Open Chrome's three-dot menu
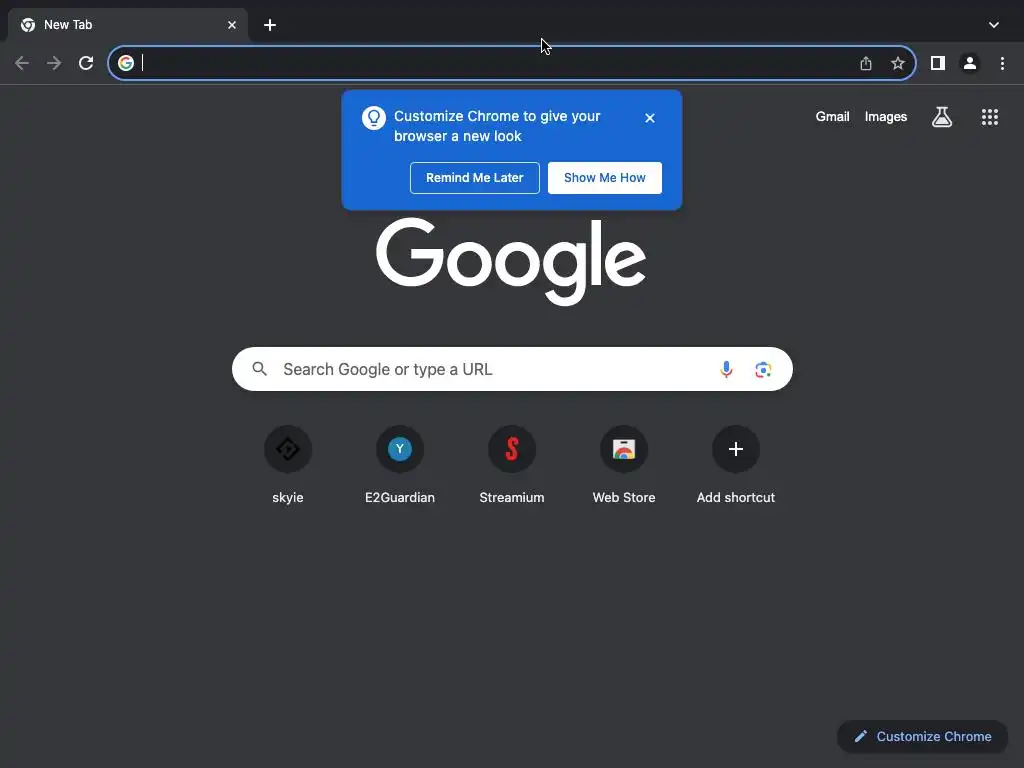The height and width of the screenshot is (768, 1024). [1002, 63]
